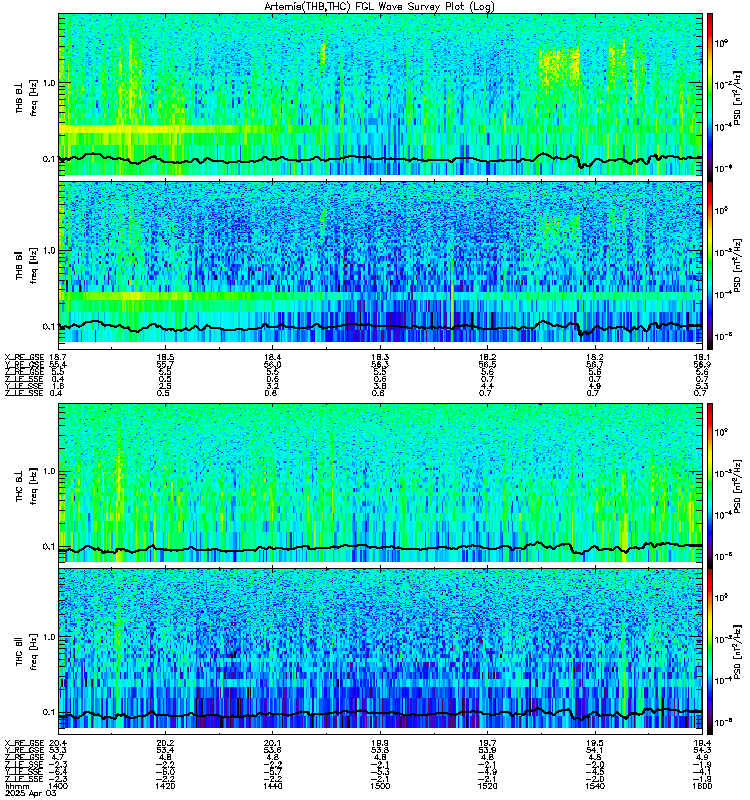Click the '1440' time label on bottom axis
750x800 pixels.
(x=272, y=786)
